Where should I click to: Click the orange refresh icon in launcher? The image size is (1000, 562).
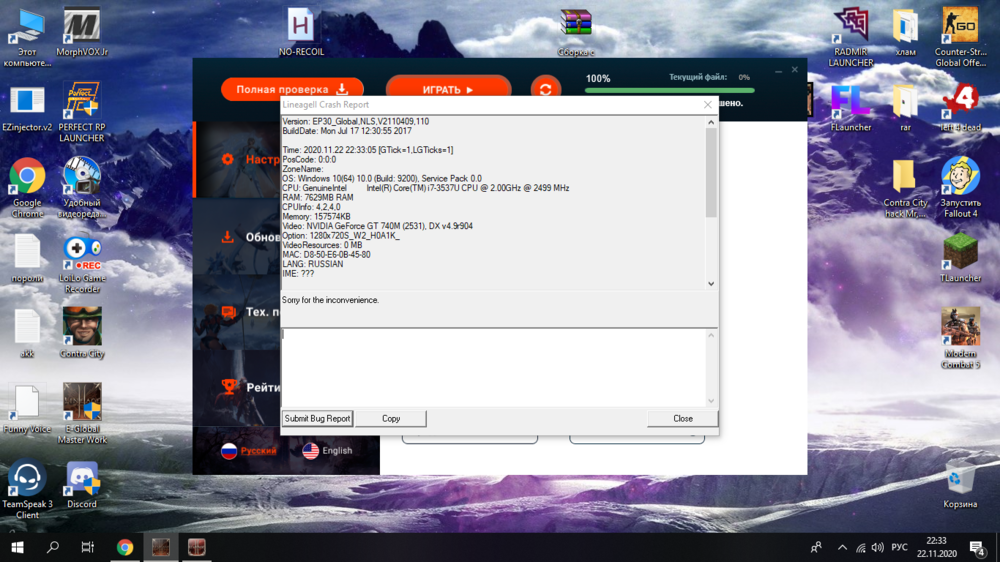[545, 90]
